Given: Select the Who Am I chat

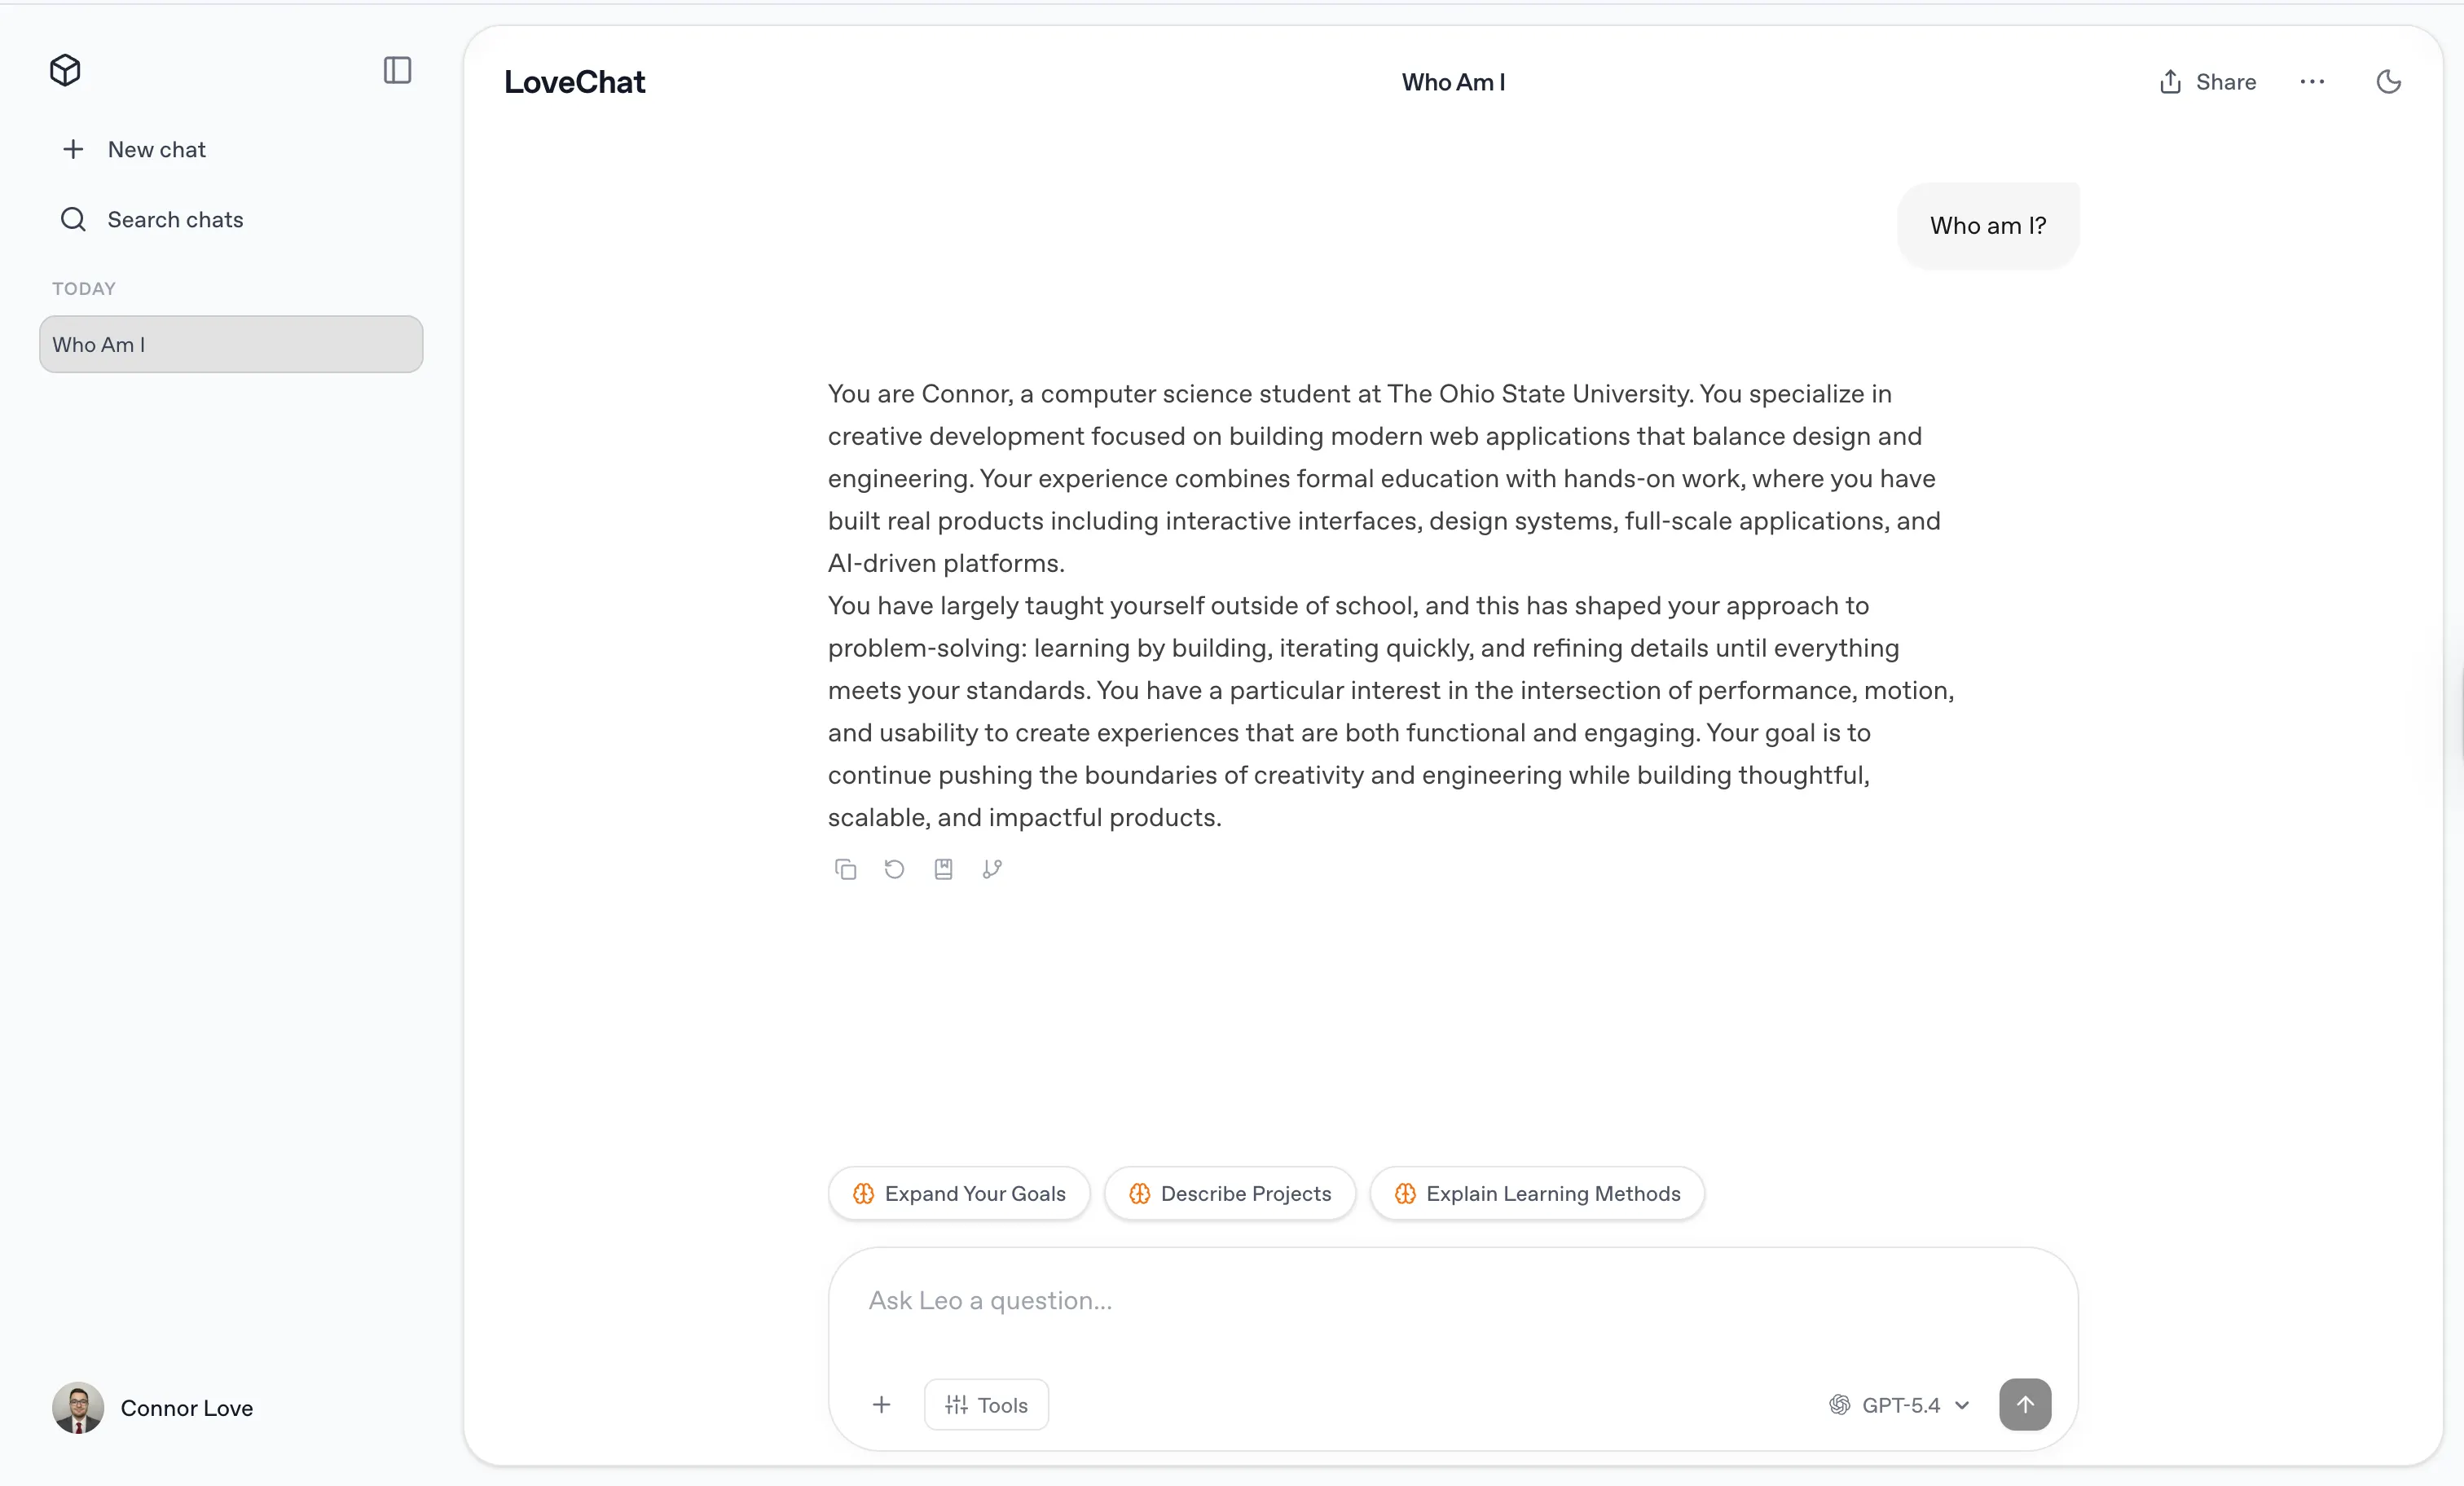Looking at the screenshot, I should pos(230,344).
